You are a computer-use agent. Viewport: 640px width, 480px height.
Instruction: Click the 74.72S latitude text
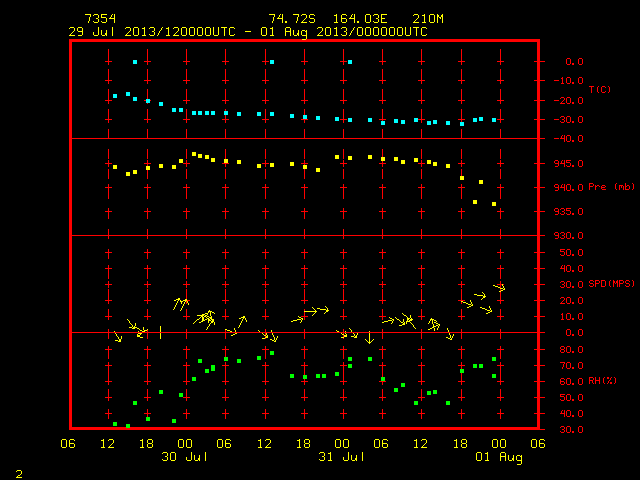pos(292,19)
